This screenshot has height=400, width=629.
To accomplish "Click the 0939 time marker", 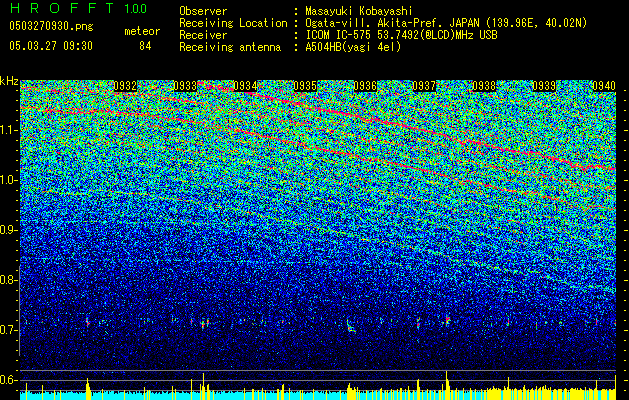I will pyautogui.click(x=544, y=86).
